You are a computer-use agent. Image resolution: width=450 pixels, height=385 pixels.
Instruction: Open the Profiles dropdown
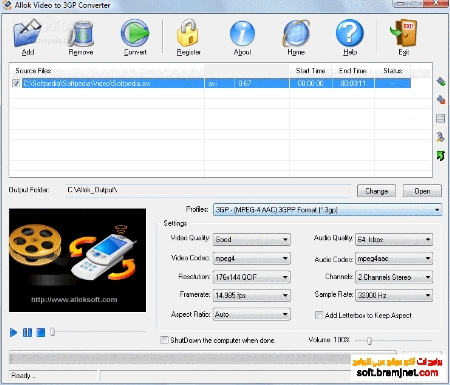[x=328, y=210]
